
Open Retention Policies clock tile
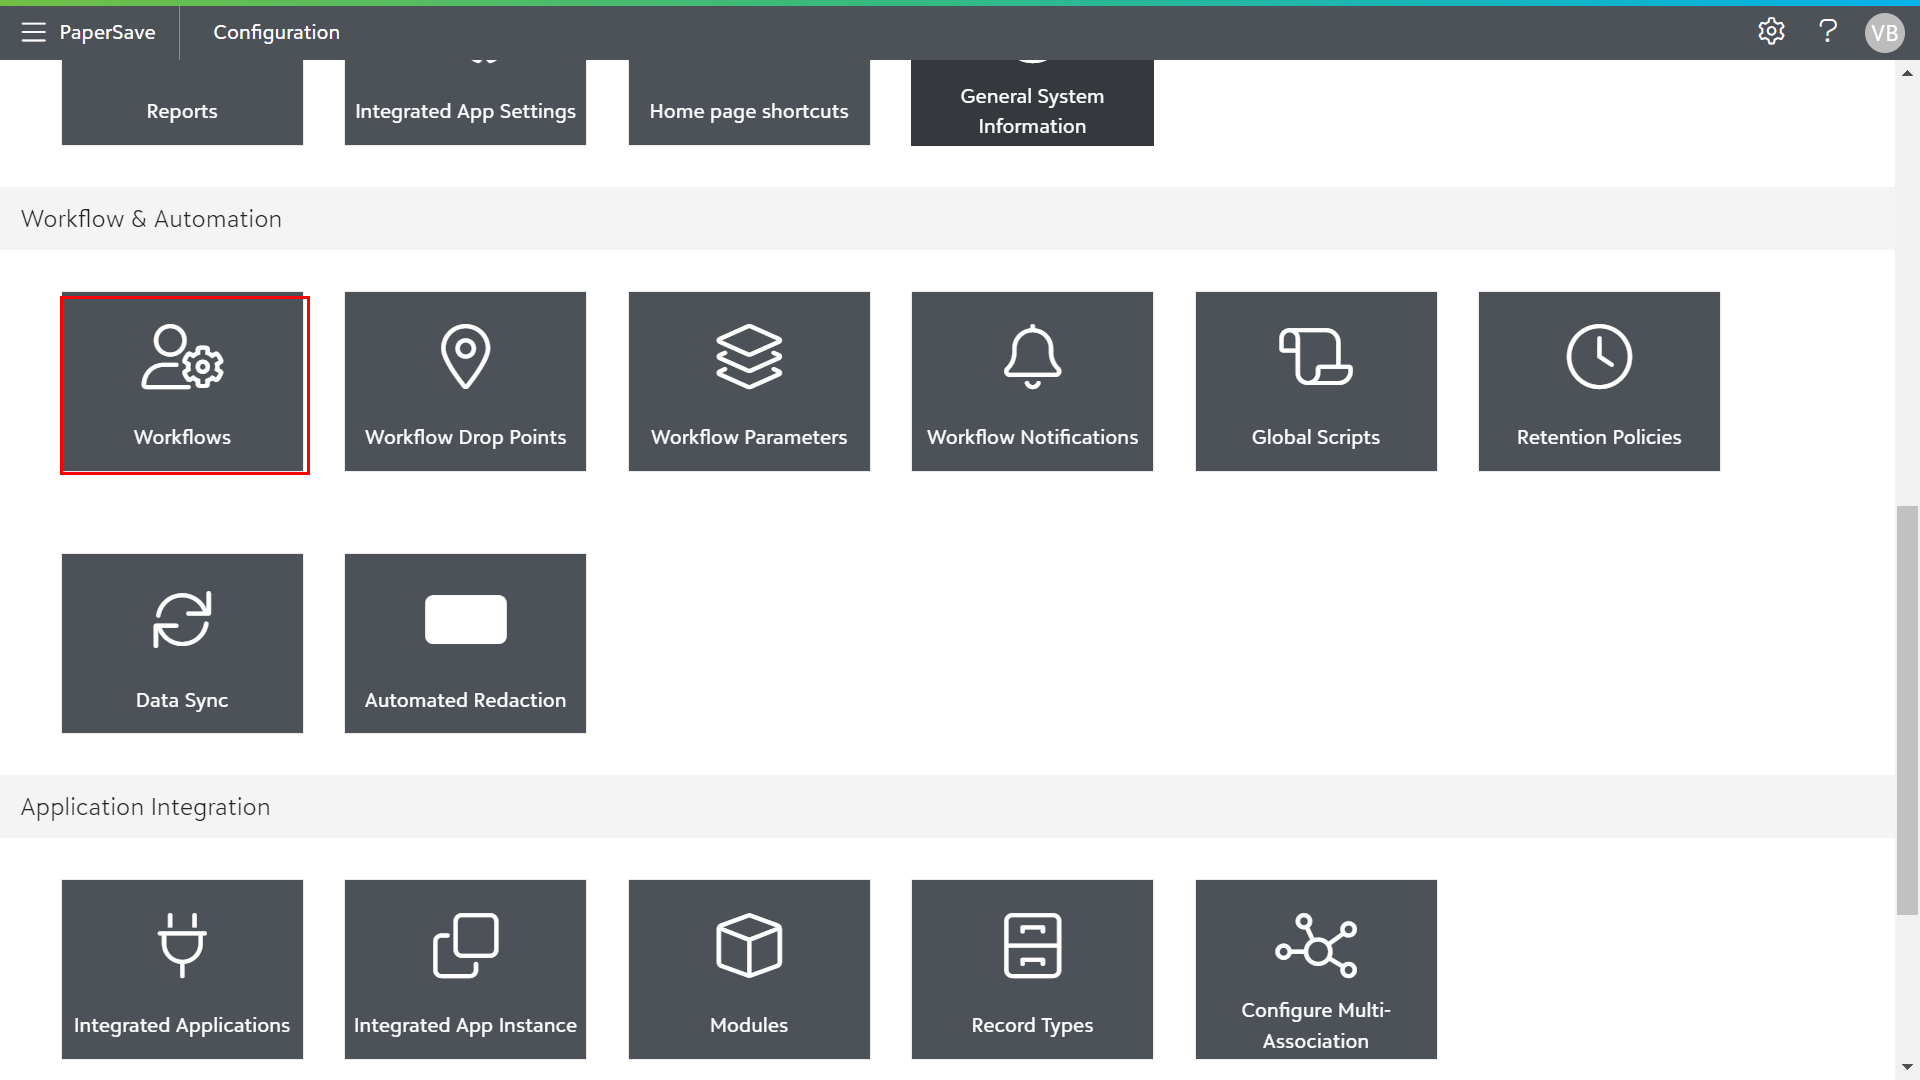point(1598,382)
